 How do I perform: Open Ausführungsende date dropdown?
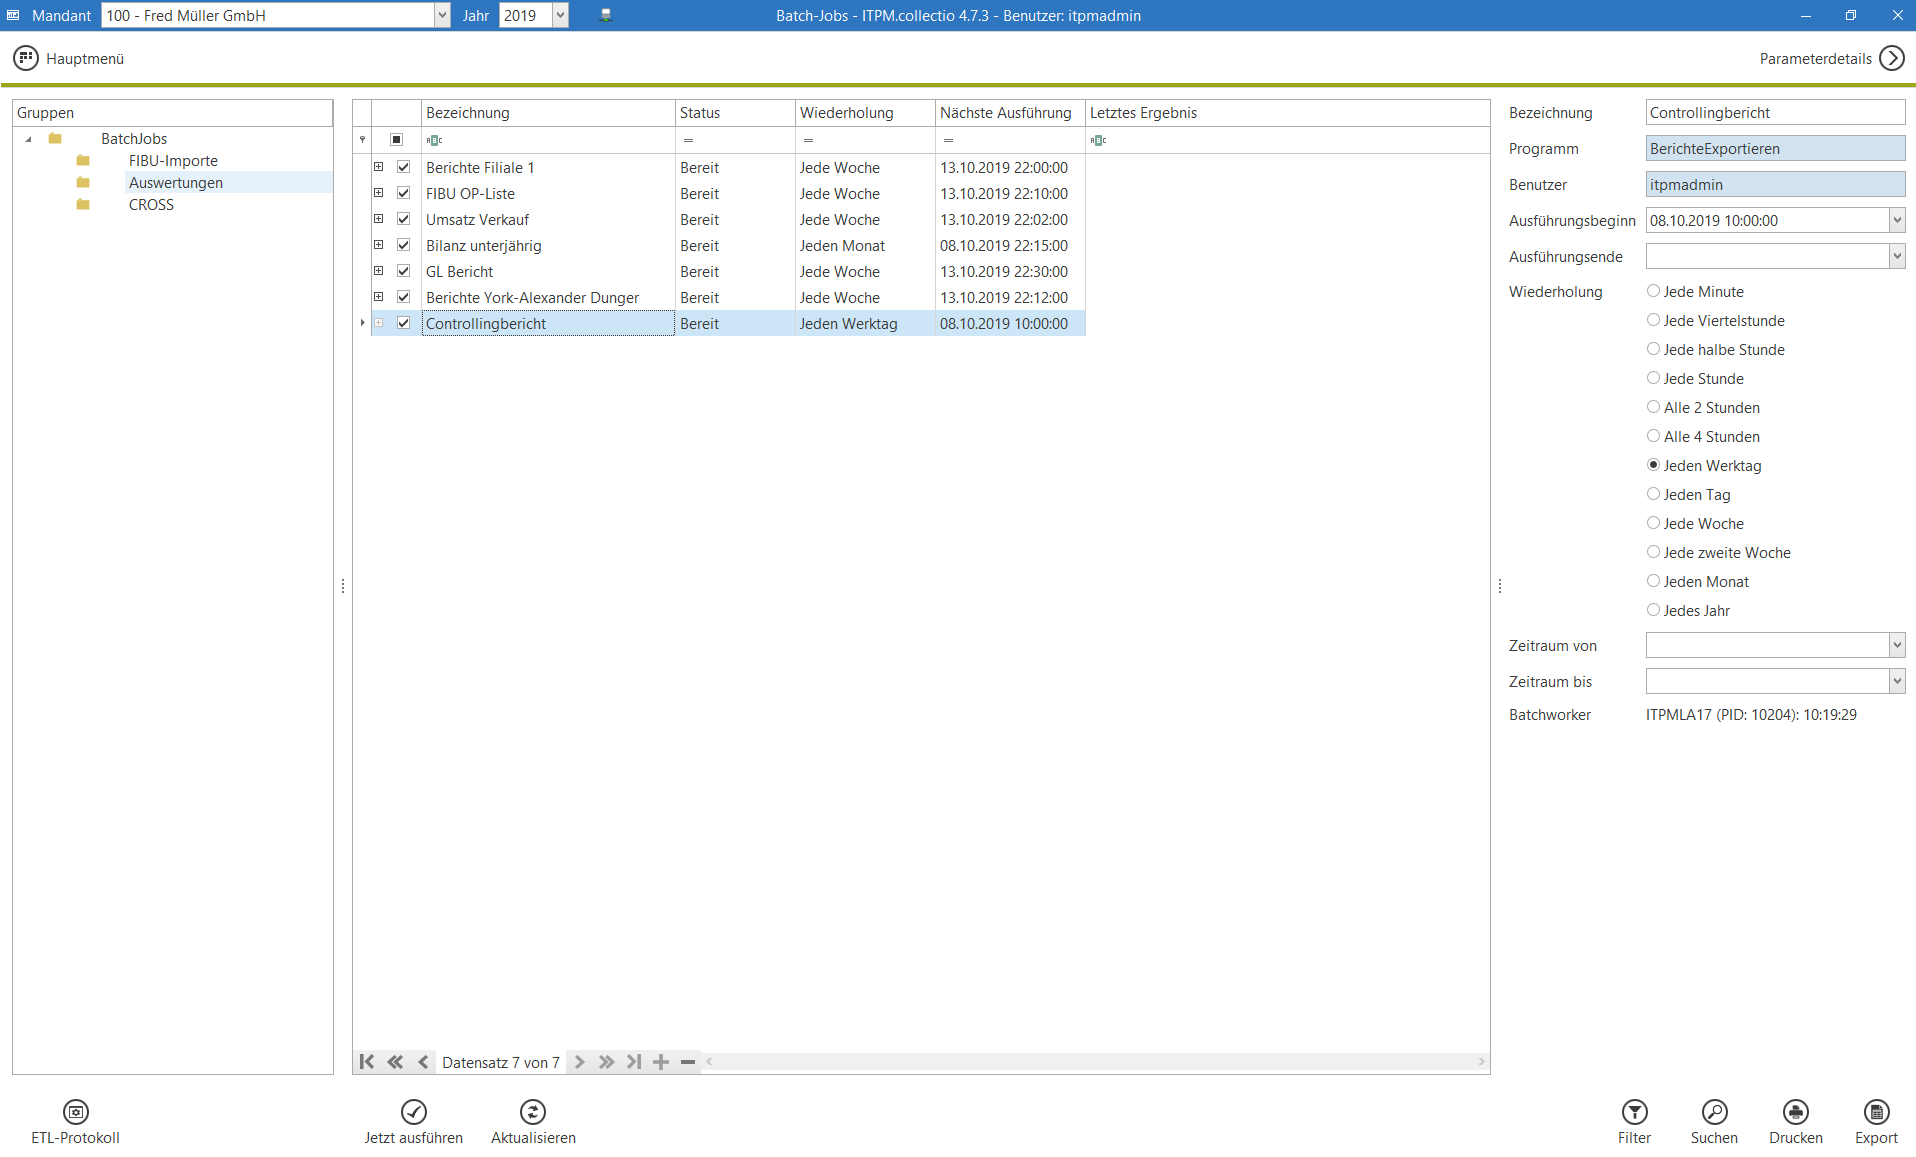coord(1897,256)
